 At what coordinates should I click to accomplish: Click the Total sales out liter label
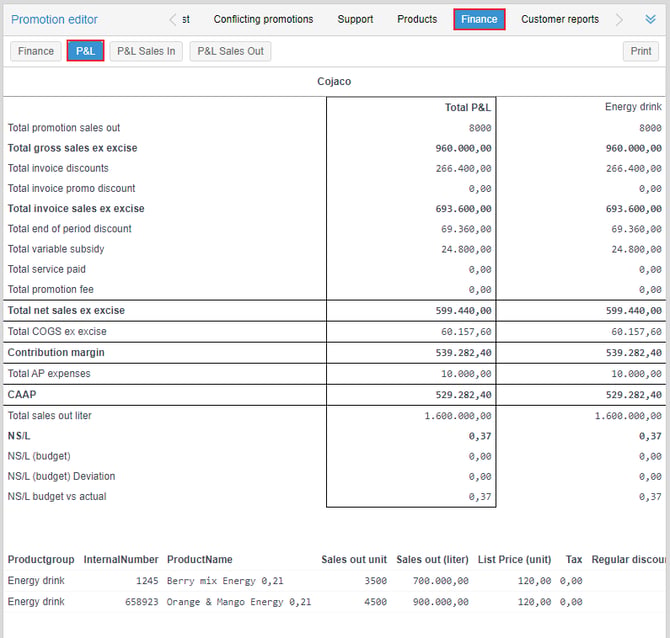point(50,415)
